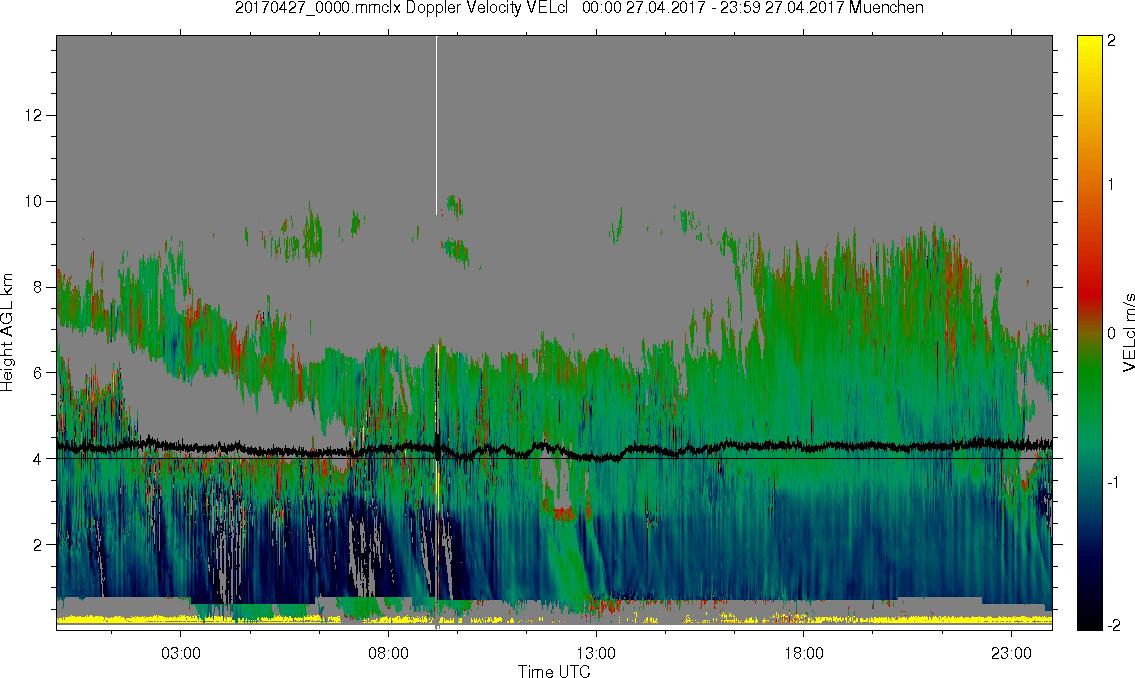
Task: Click the 12 km height label
Action: (33, 115)
